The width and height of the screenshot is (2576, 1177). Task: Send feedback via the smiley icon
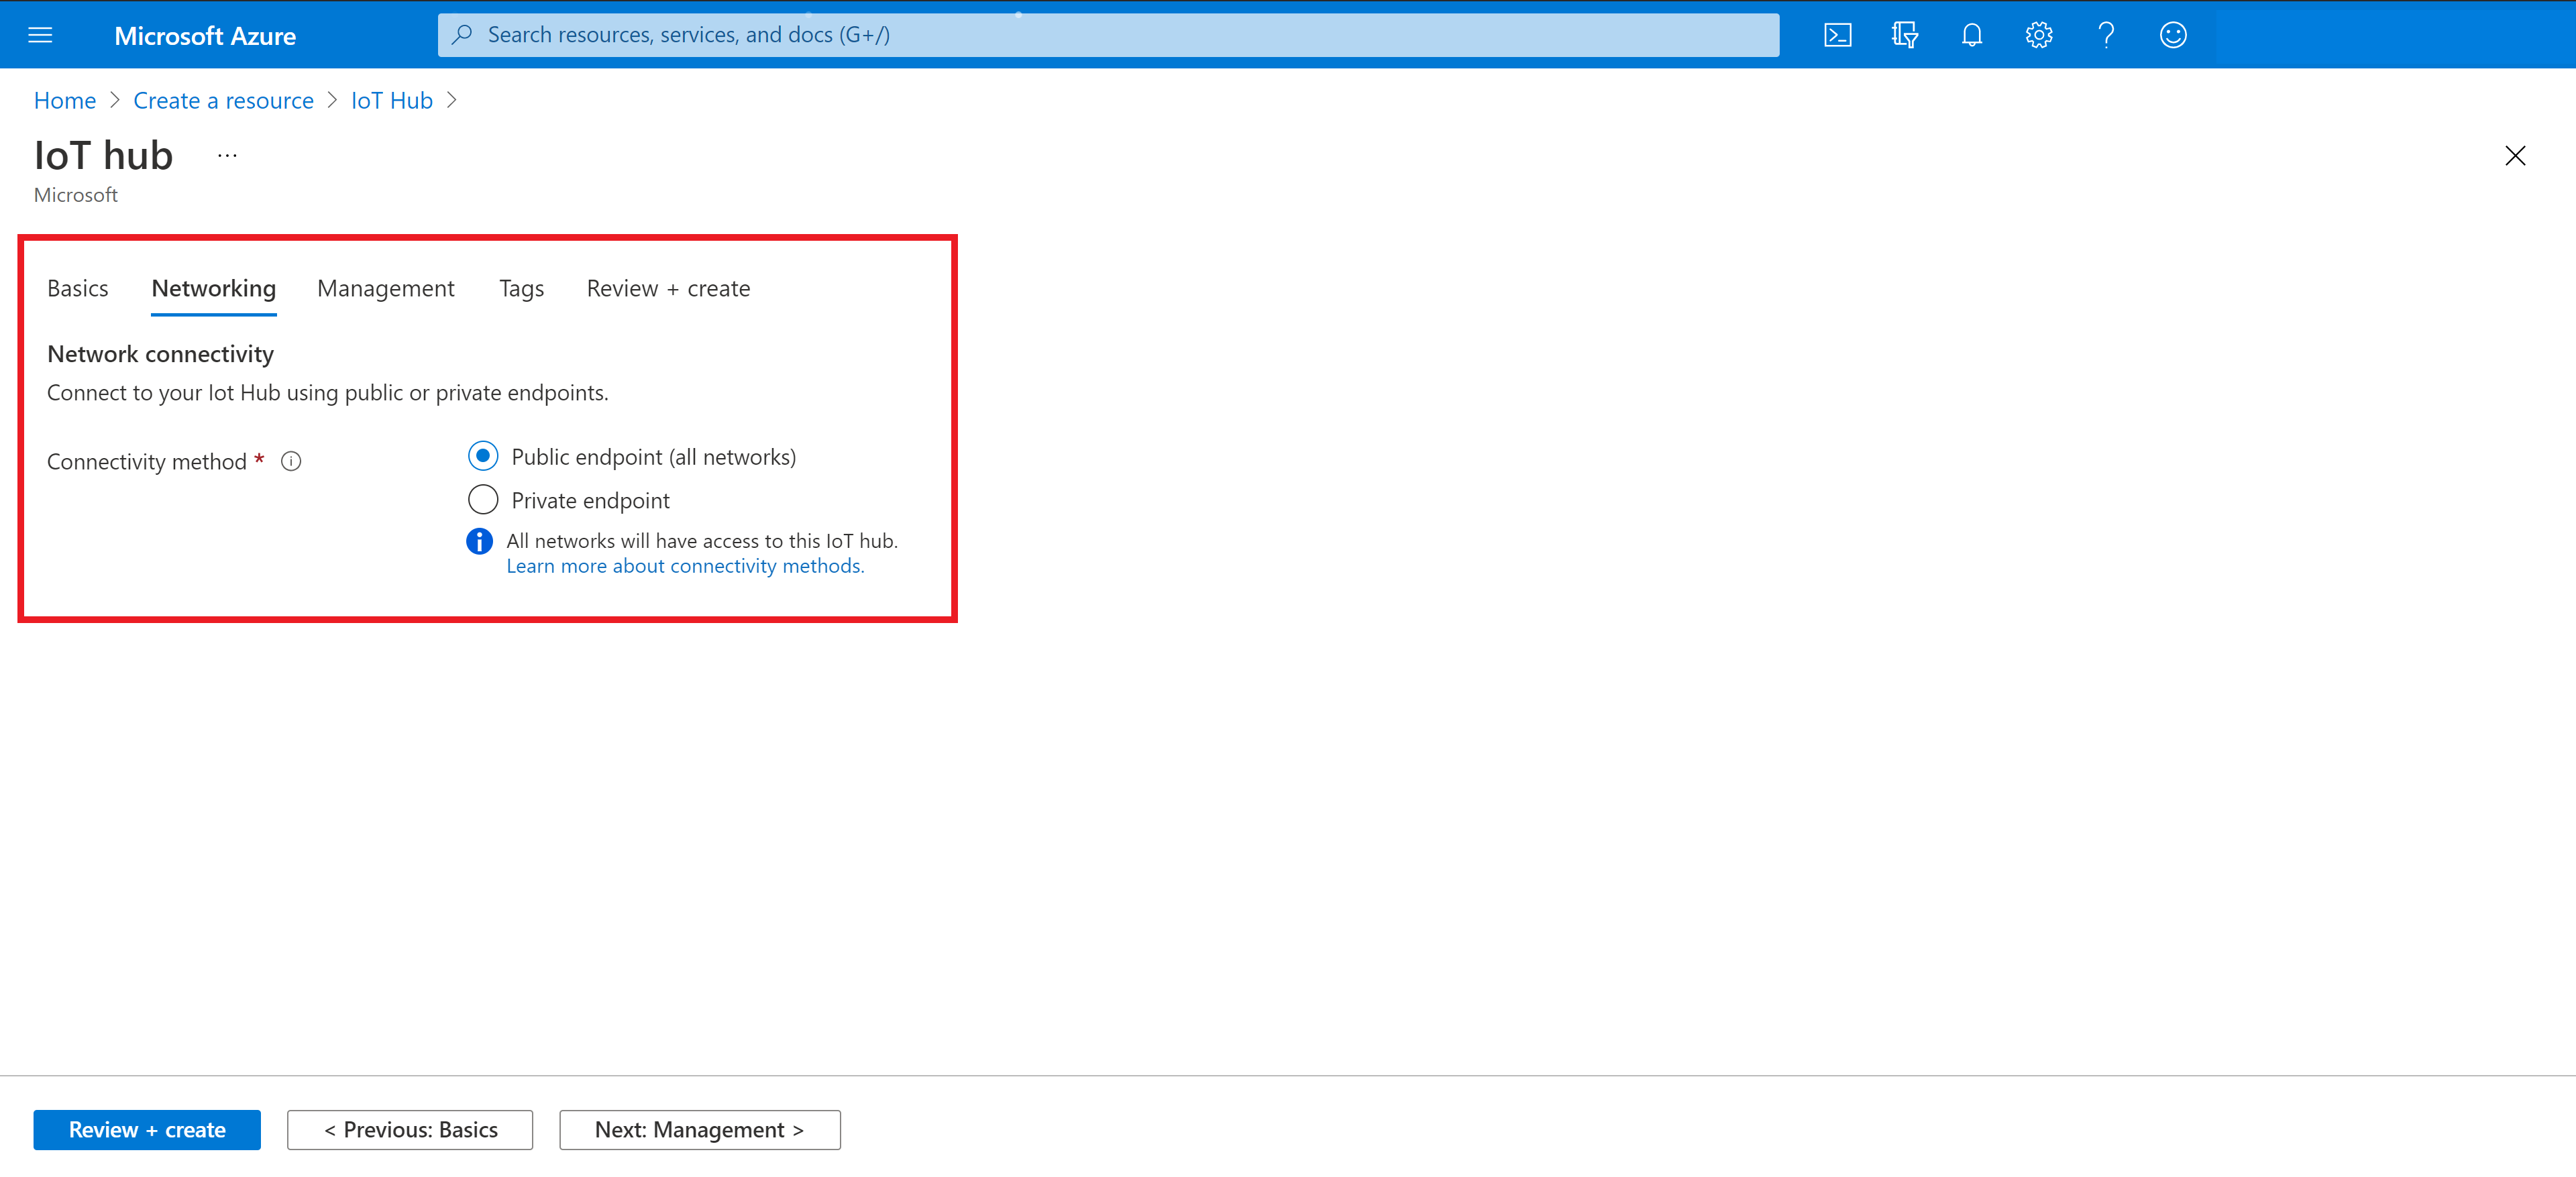click(x=2173, y=34)
